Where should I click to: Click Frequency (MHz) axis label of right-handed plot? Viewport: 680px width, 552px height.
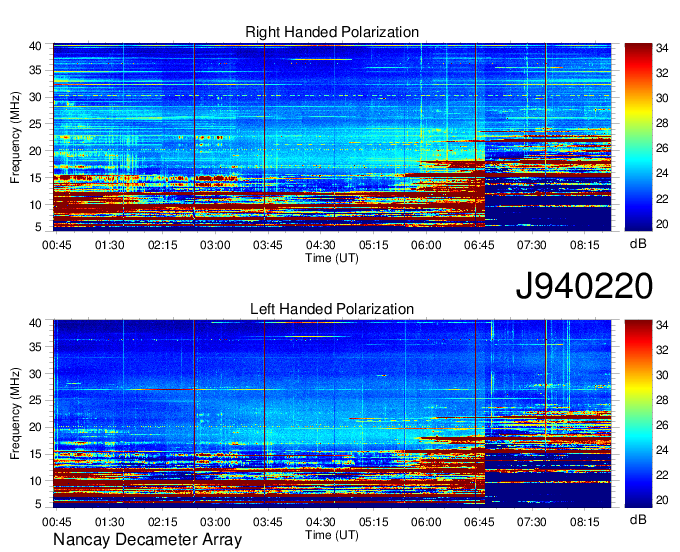tap(15, 137)
